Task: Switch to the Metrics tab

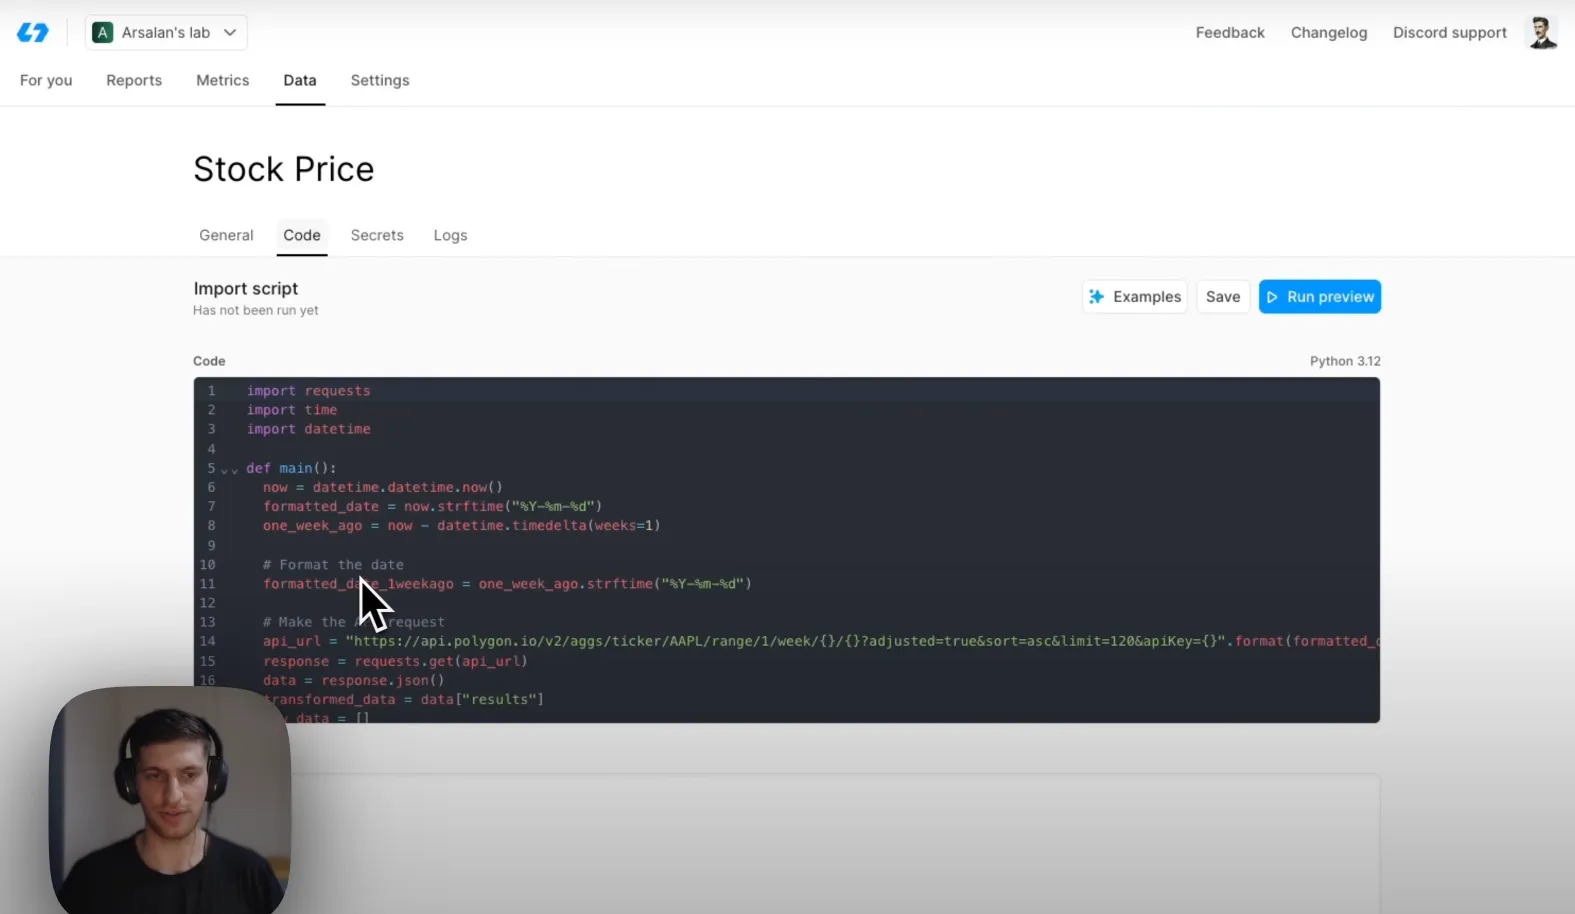Action: click(222, 80)
